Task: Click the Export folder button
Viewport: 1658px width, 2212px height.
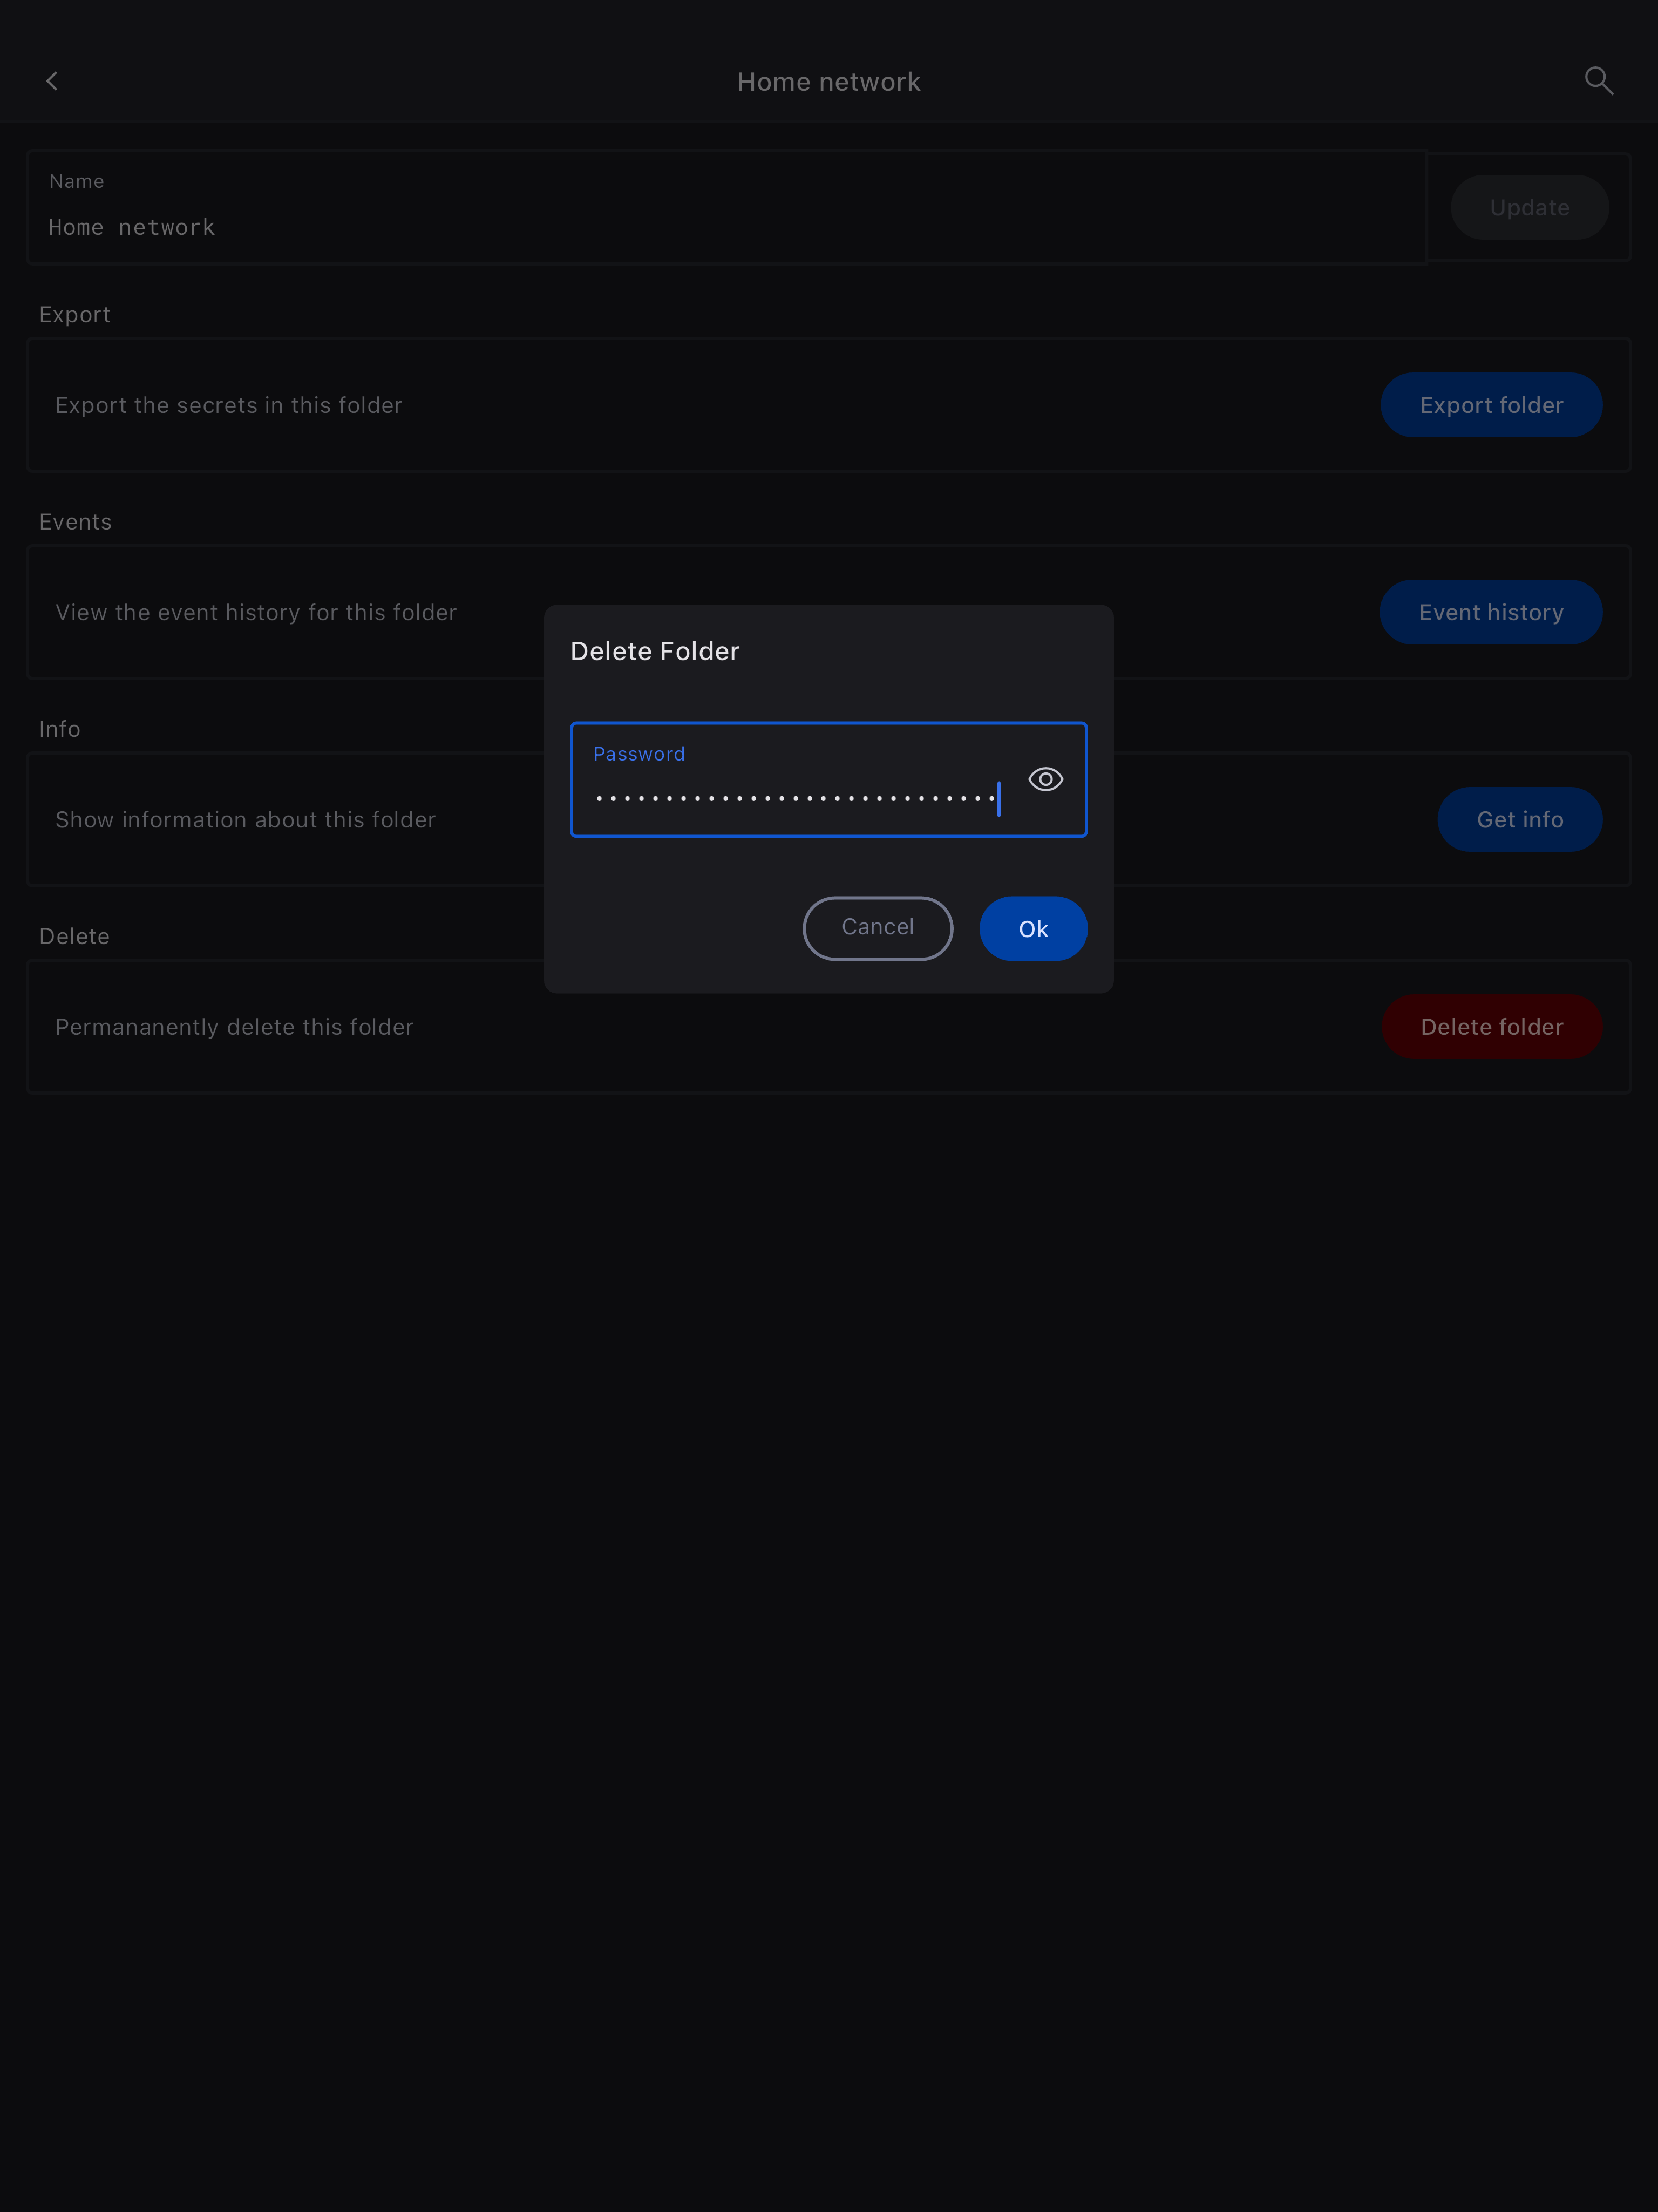Action: (x=1490, y=405)
